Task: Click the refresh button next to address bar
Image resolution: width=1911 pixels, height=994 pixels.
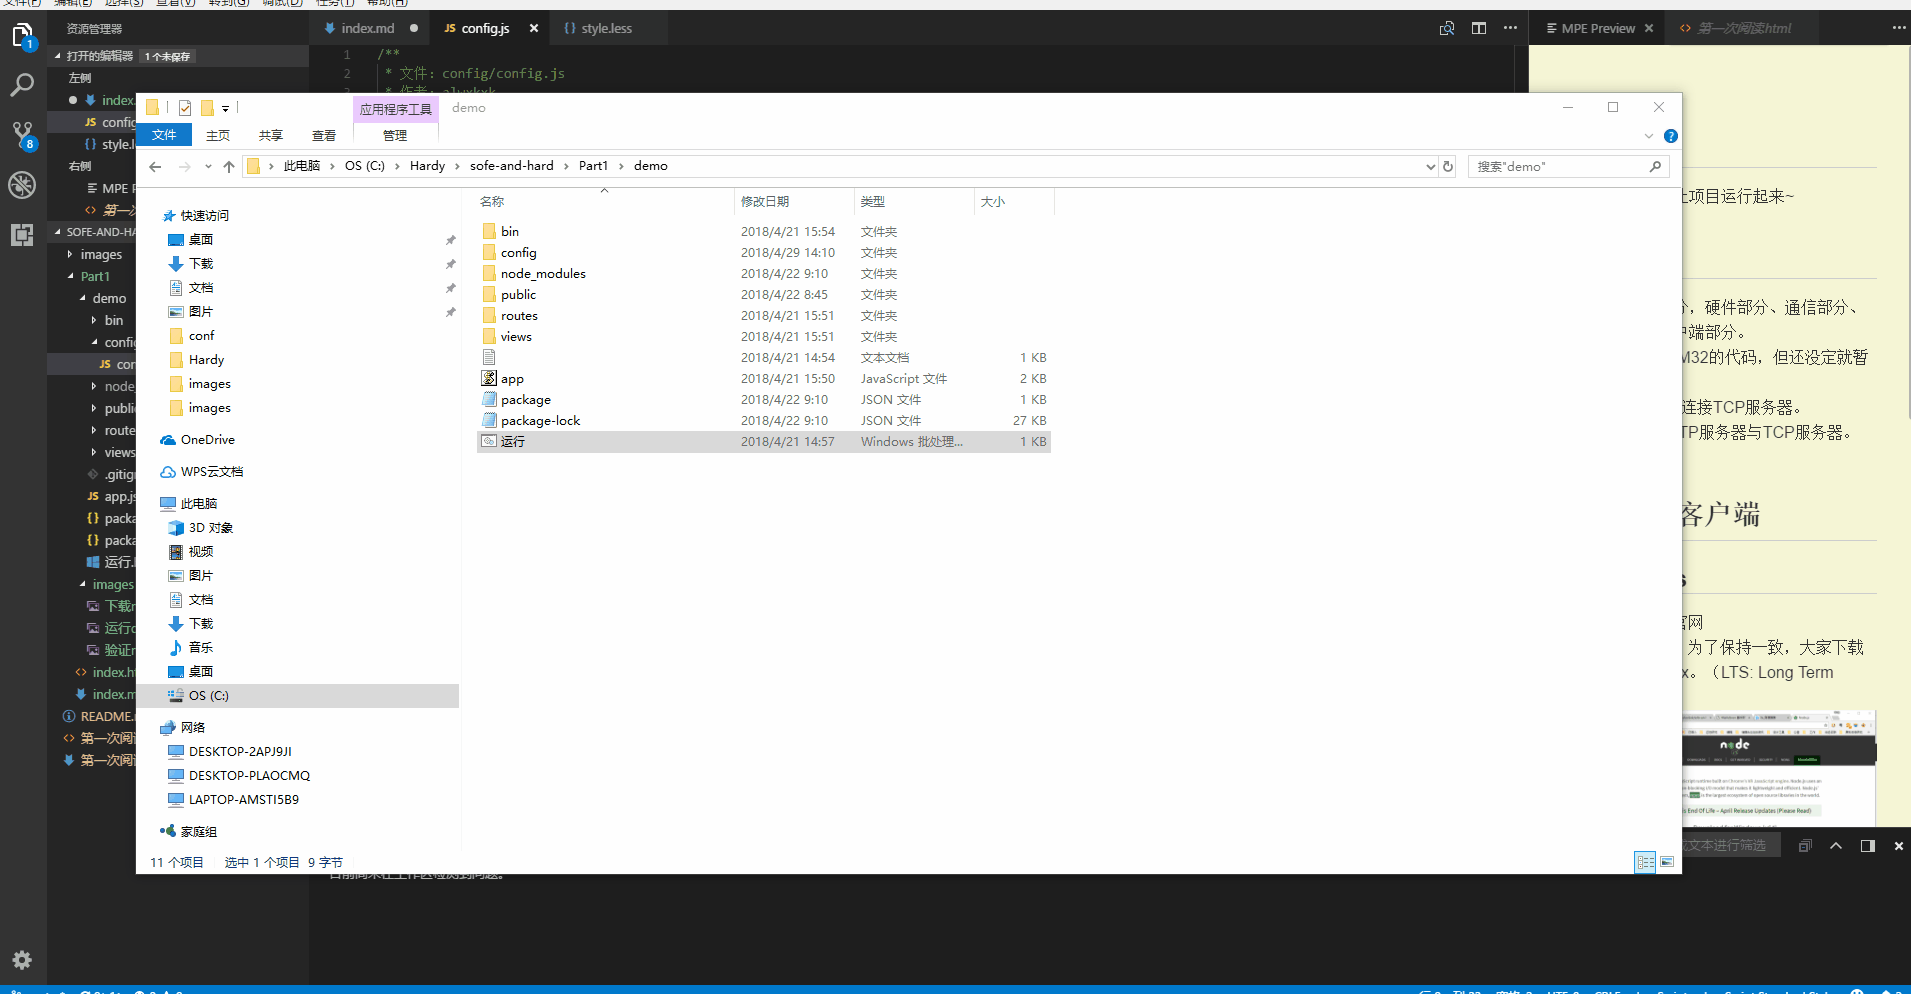Action: [1448, 166]
